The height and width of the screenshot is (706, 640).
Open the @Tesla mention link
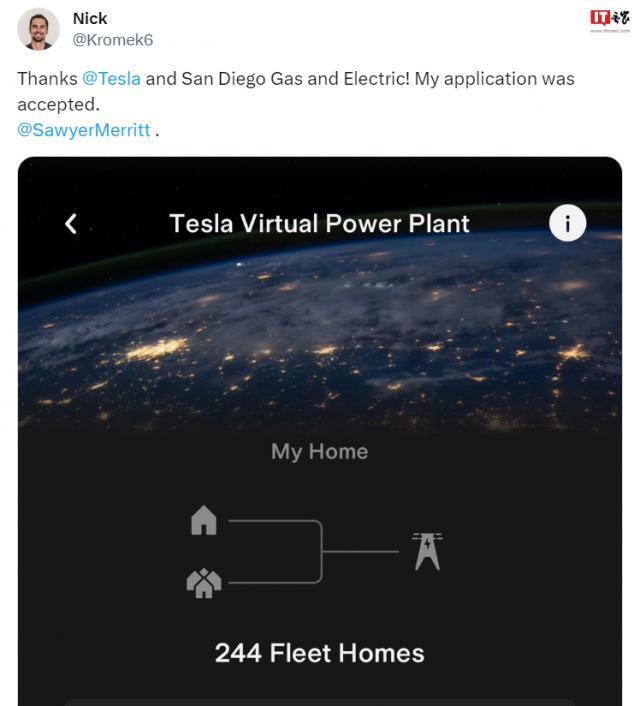pos(111,78)
